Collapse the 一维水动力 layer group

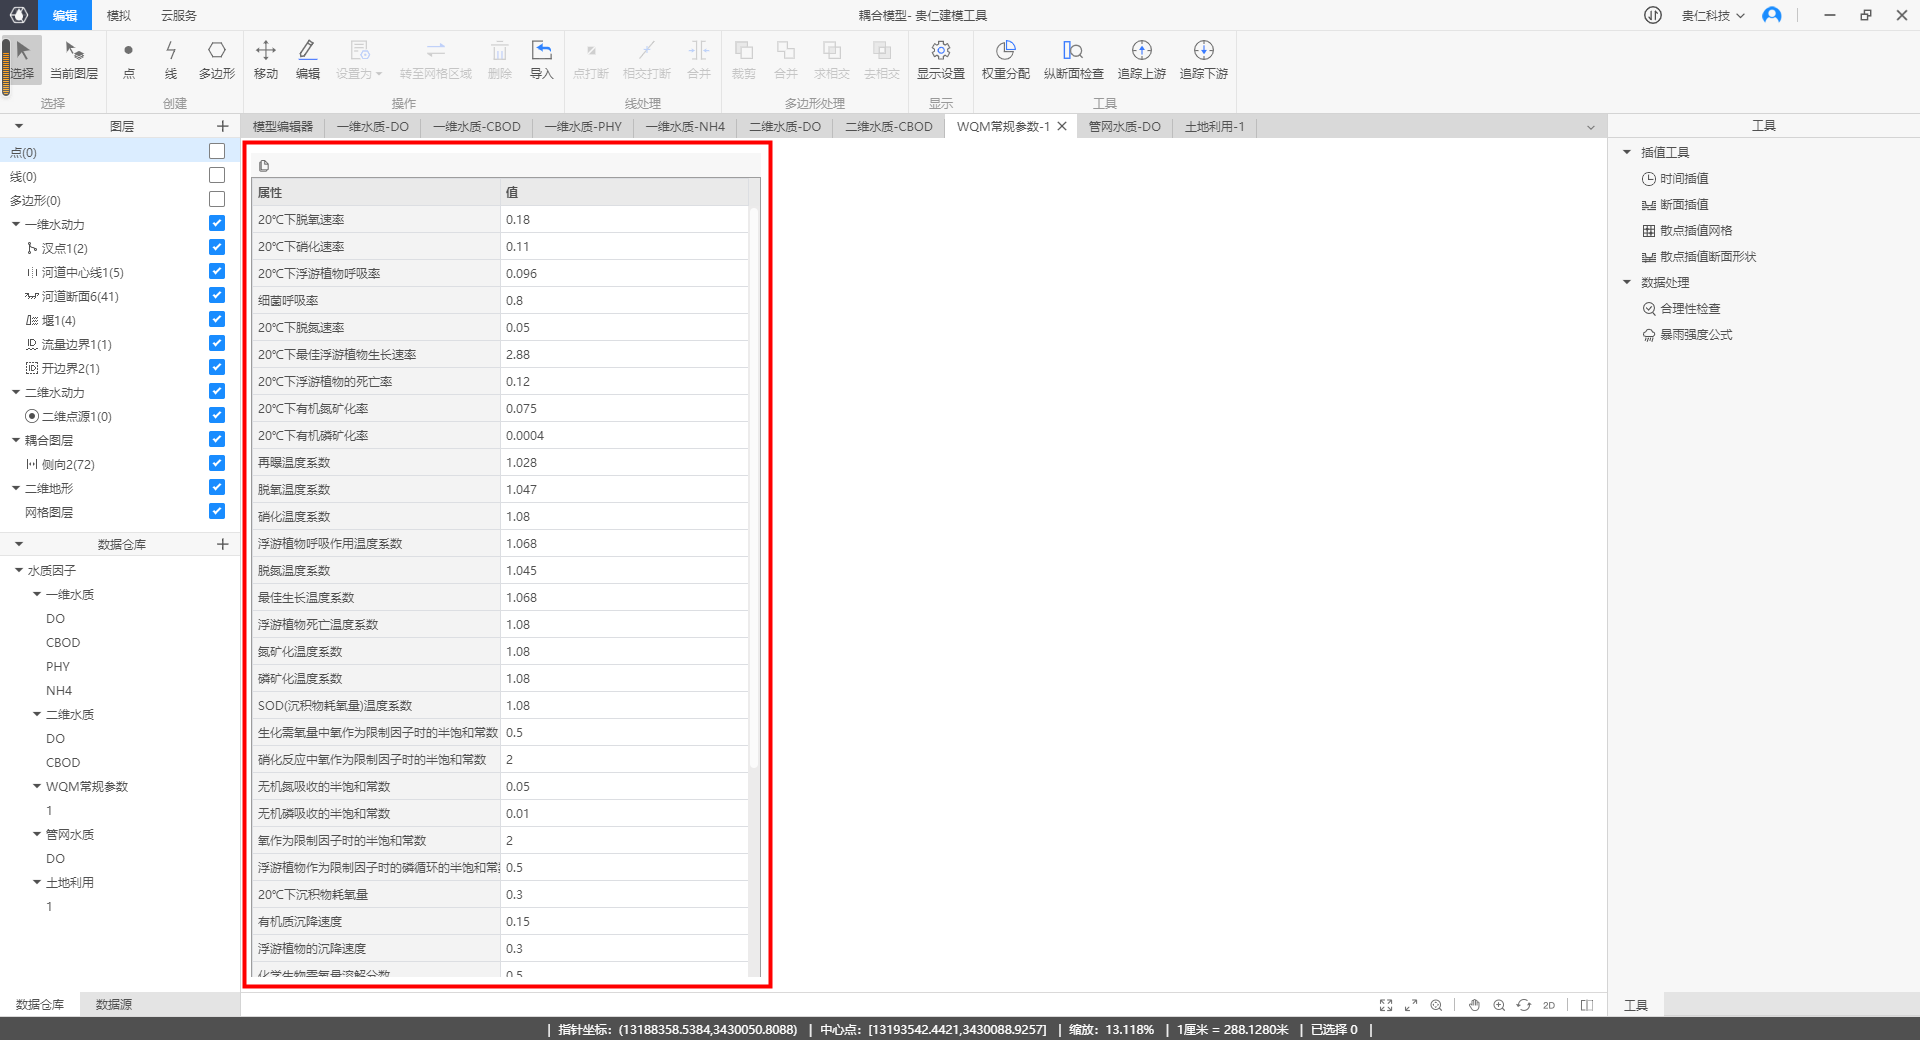click(16, 225)
